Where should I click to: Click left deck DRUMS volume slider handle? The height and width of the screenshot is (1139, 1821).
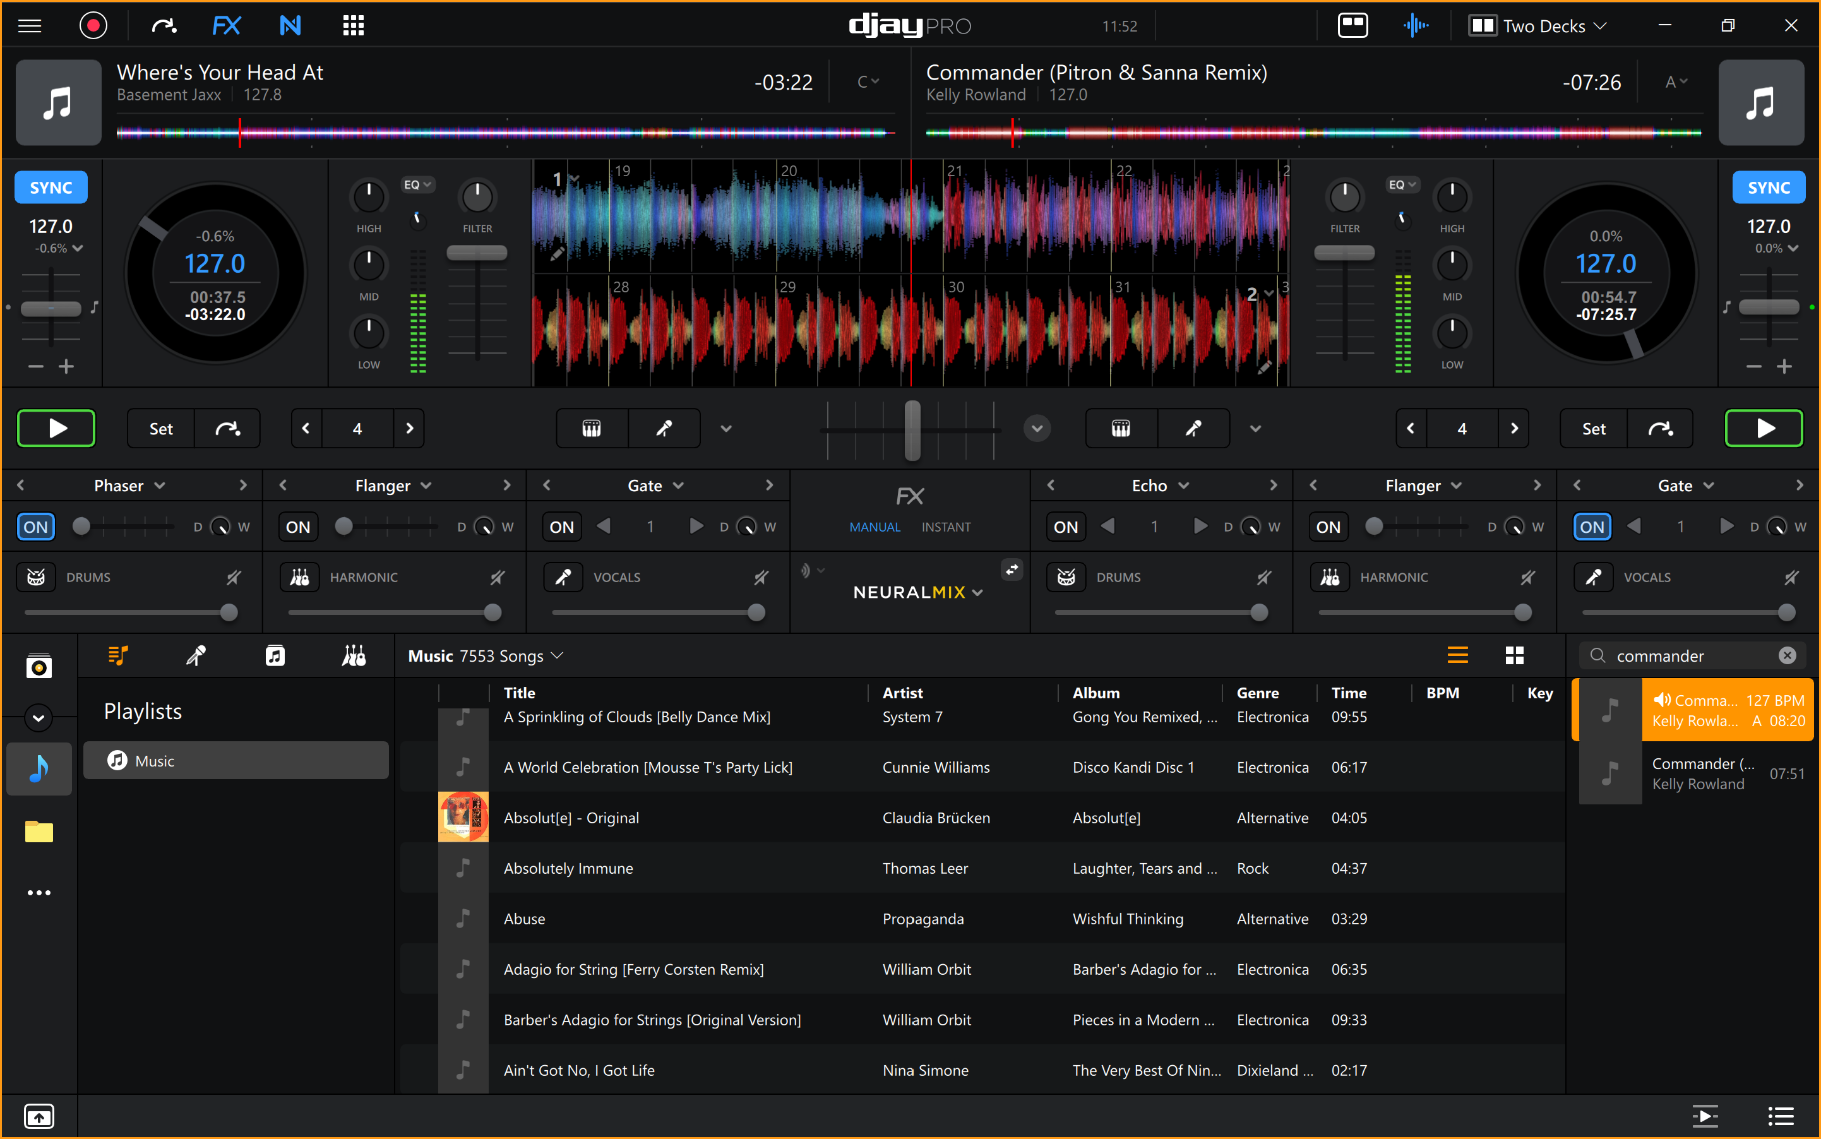229,613
